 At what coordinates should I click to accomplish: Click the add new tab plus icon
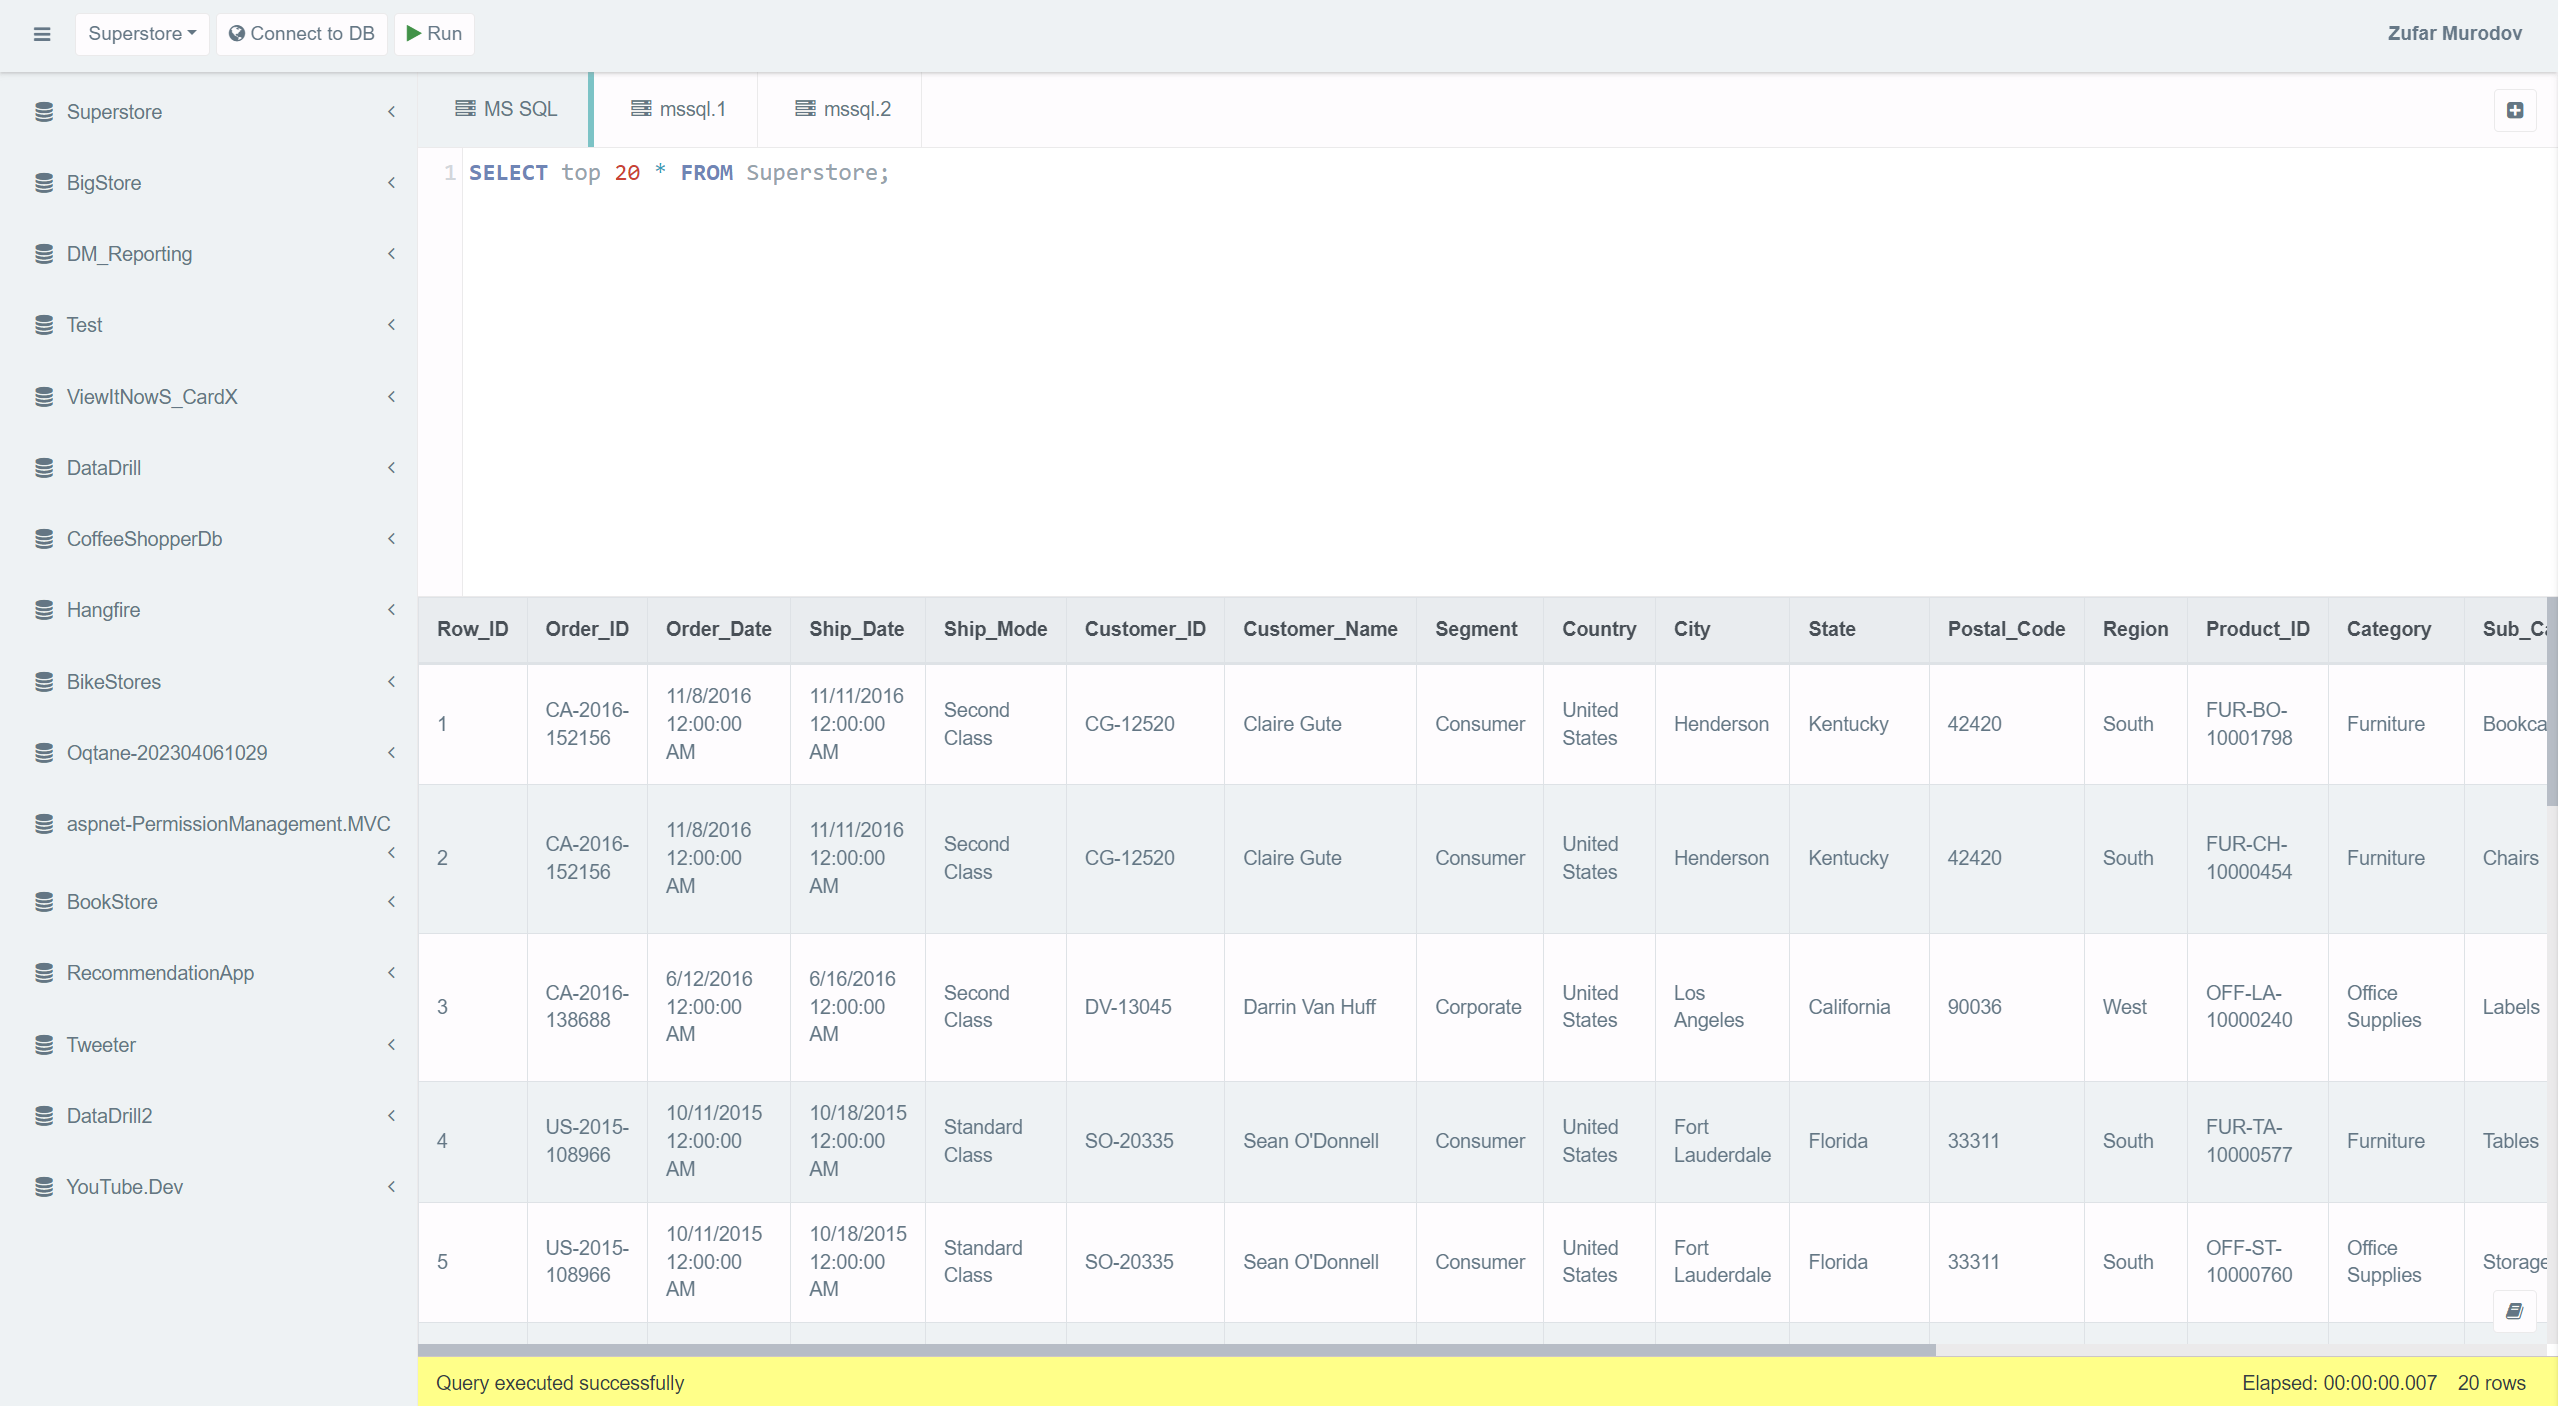pos(2515,110)
